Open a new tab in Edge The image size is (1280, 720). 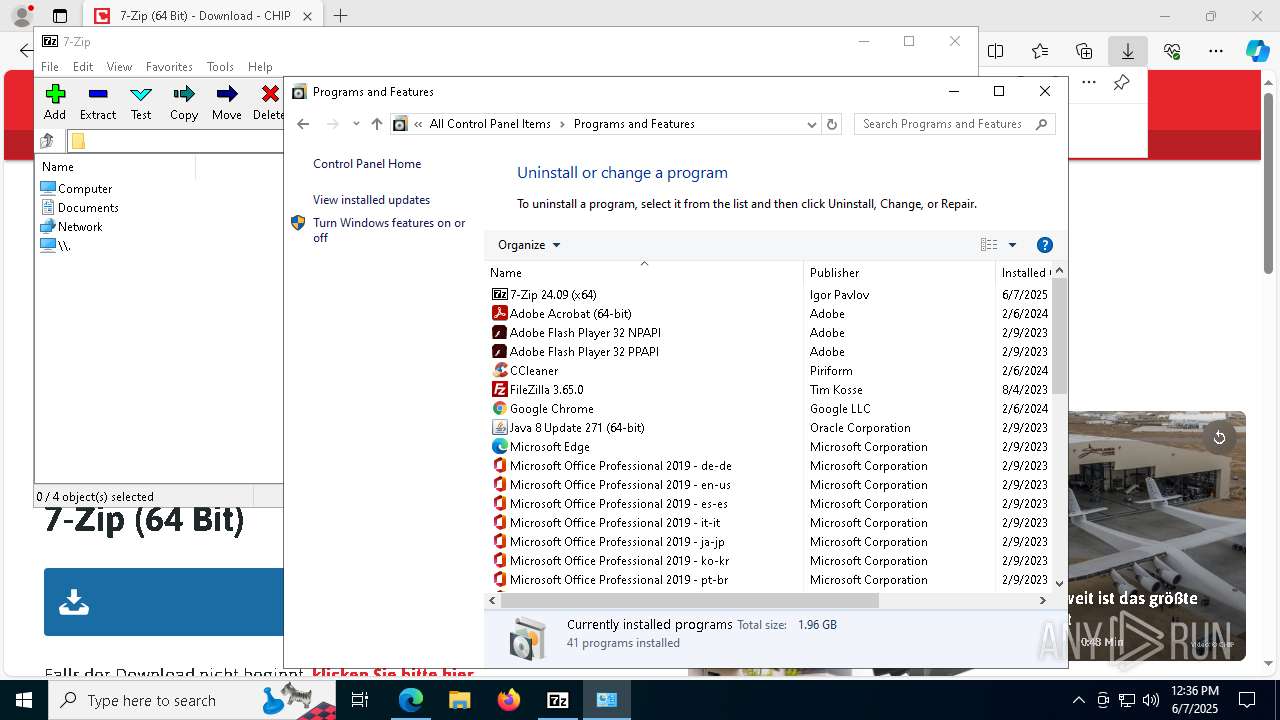(340, 16)
